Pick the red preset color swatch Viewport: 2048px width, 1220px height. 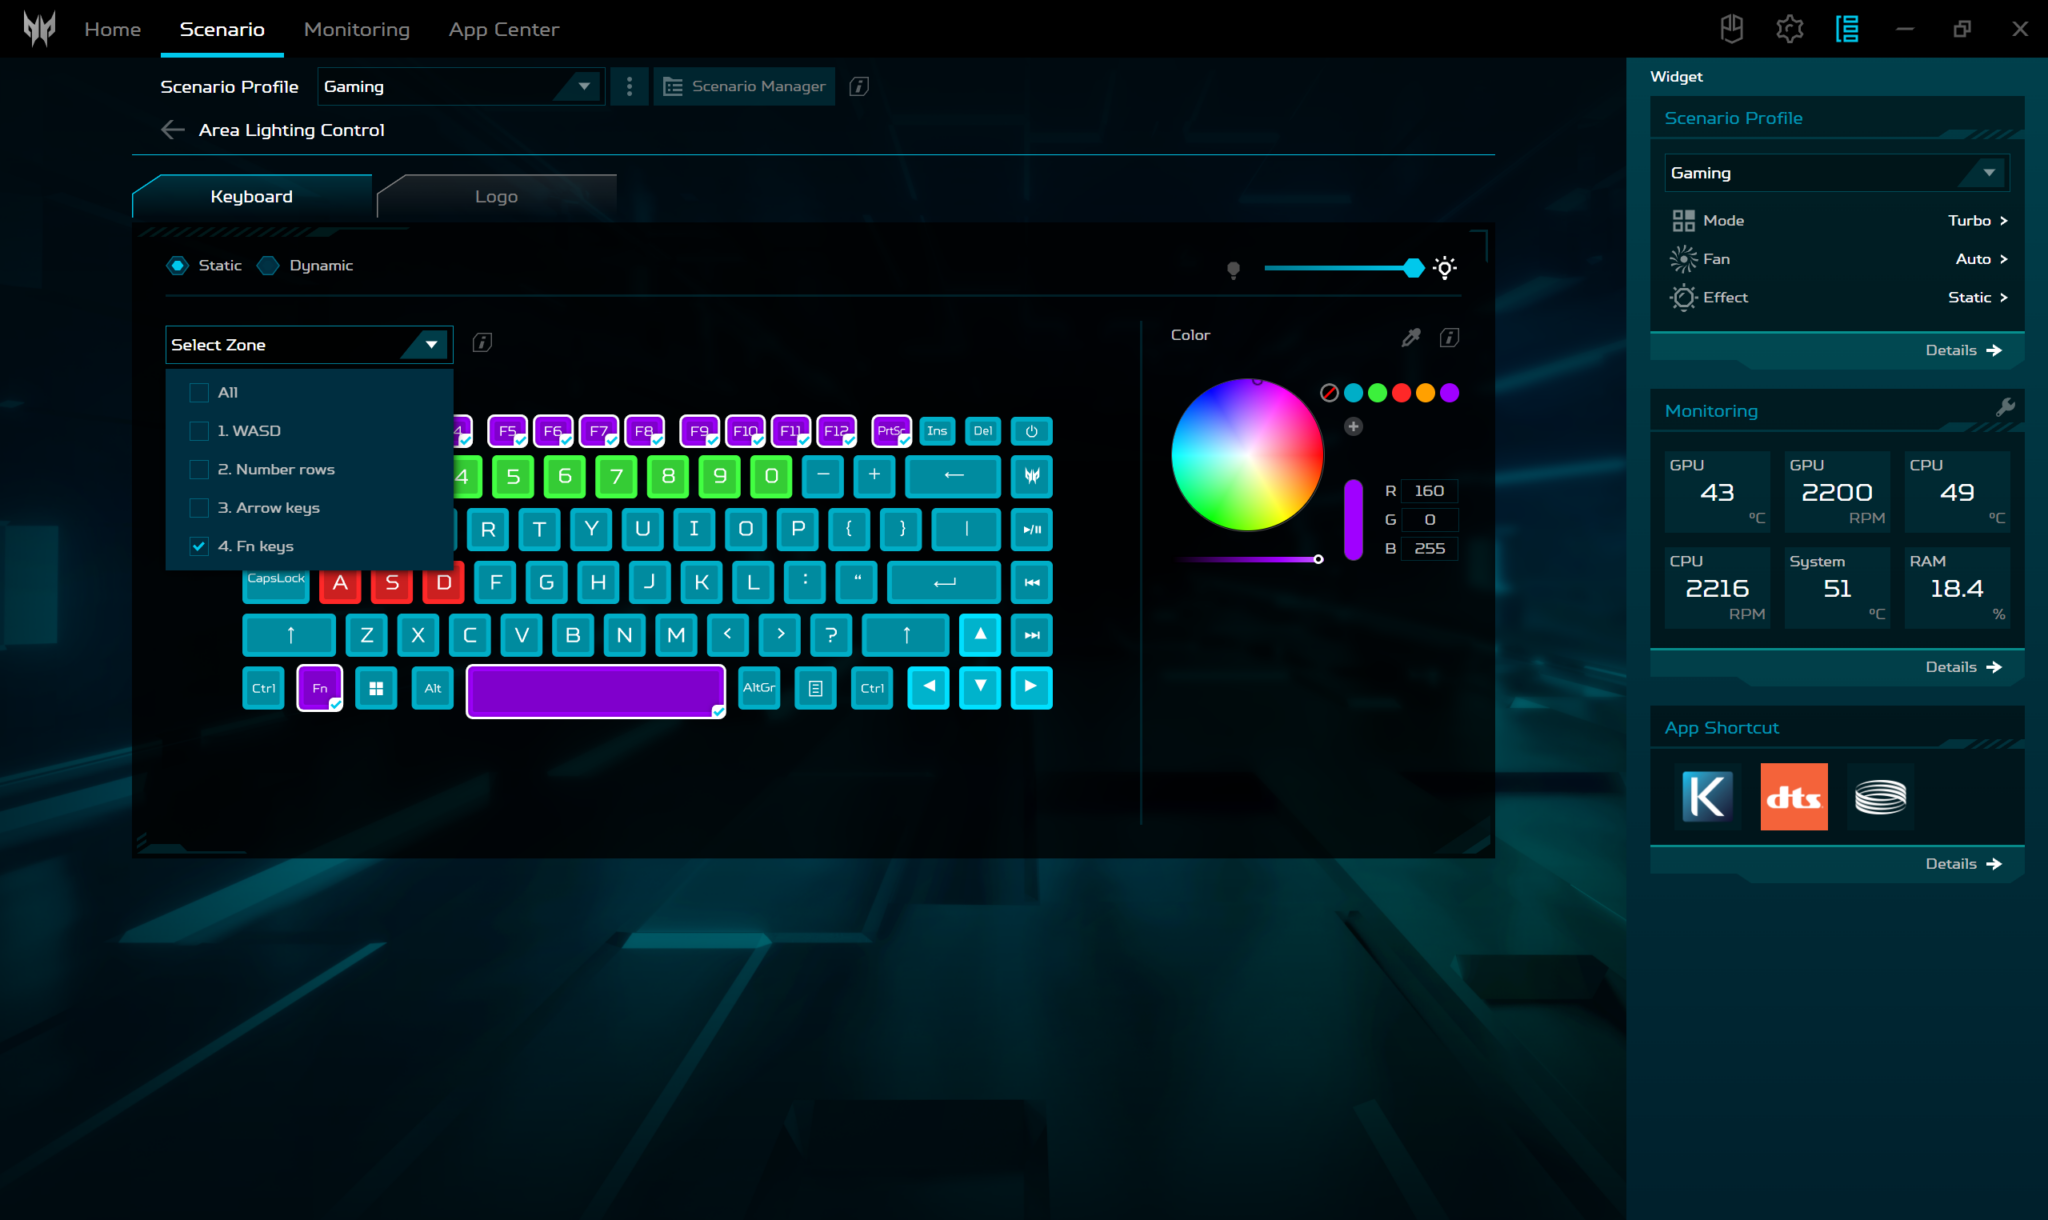click(1401, 393)
